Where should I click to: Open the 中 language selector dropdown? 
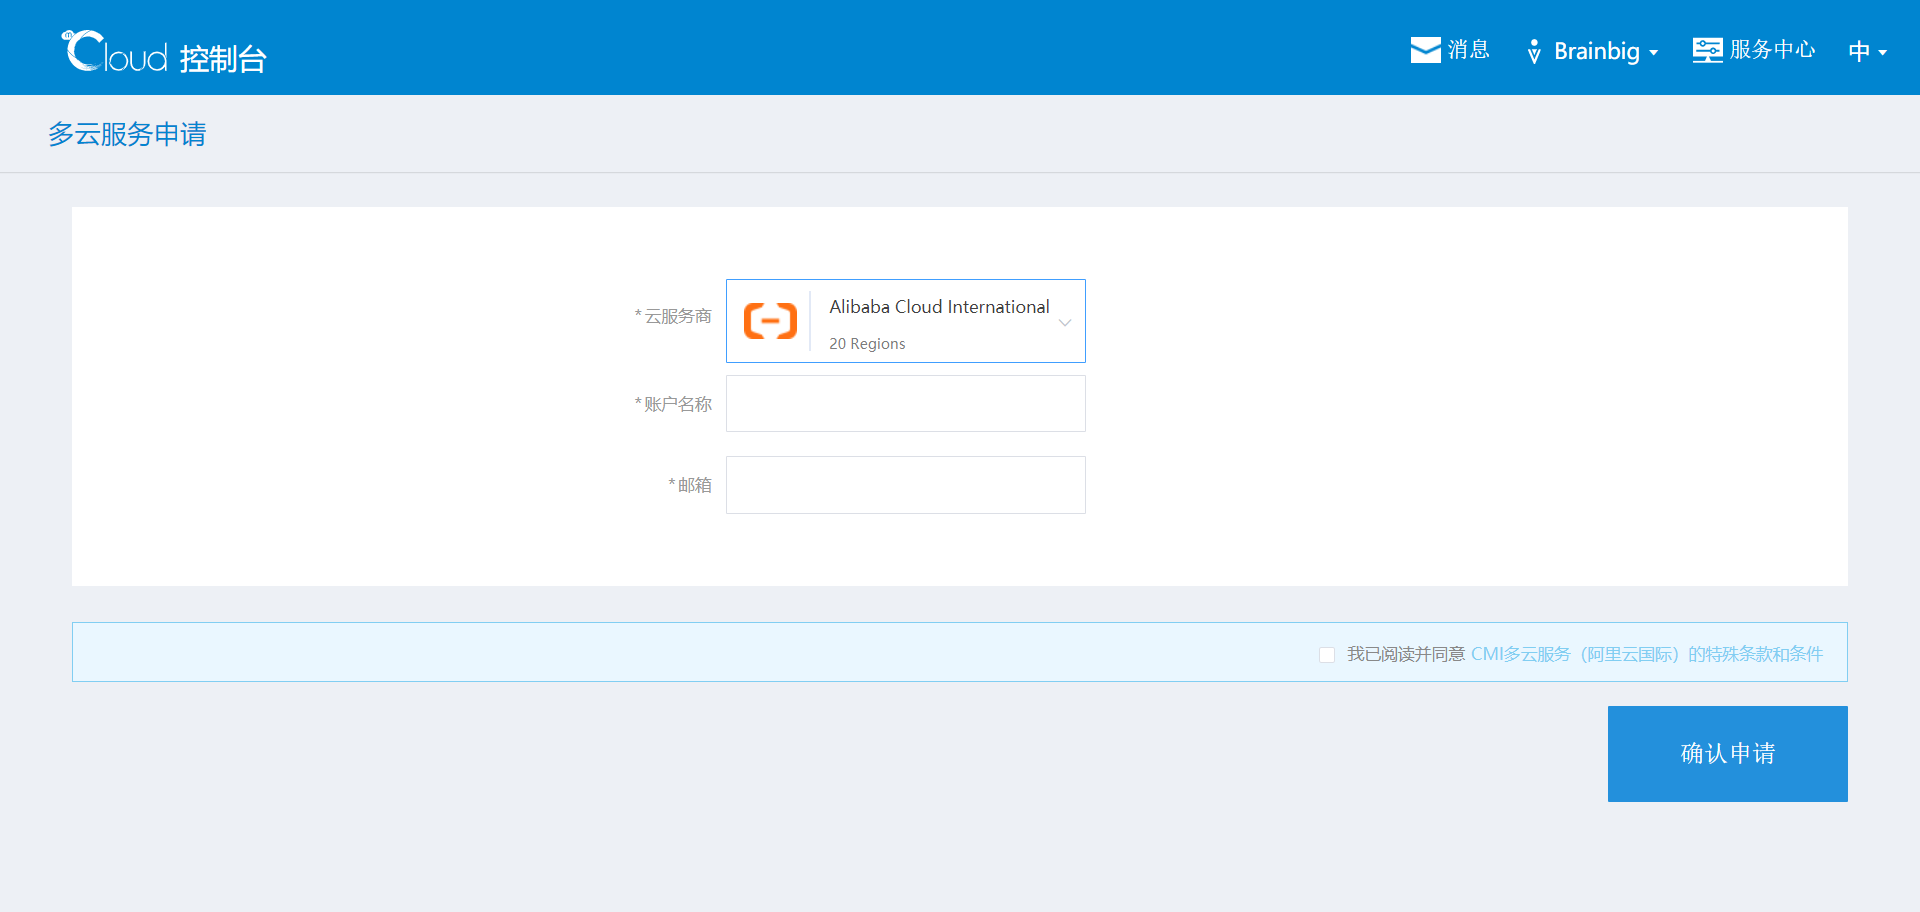[1867, 51]
